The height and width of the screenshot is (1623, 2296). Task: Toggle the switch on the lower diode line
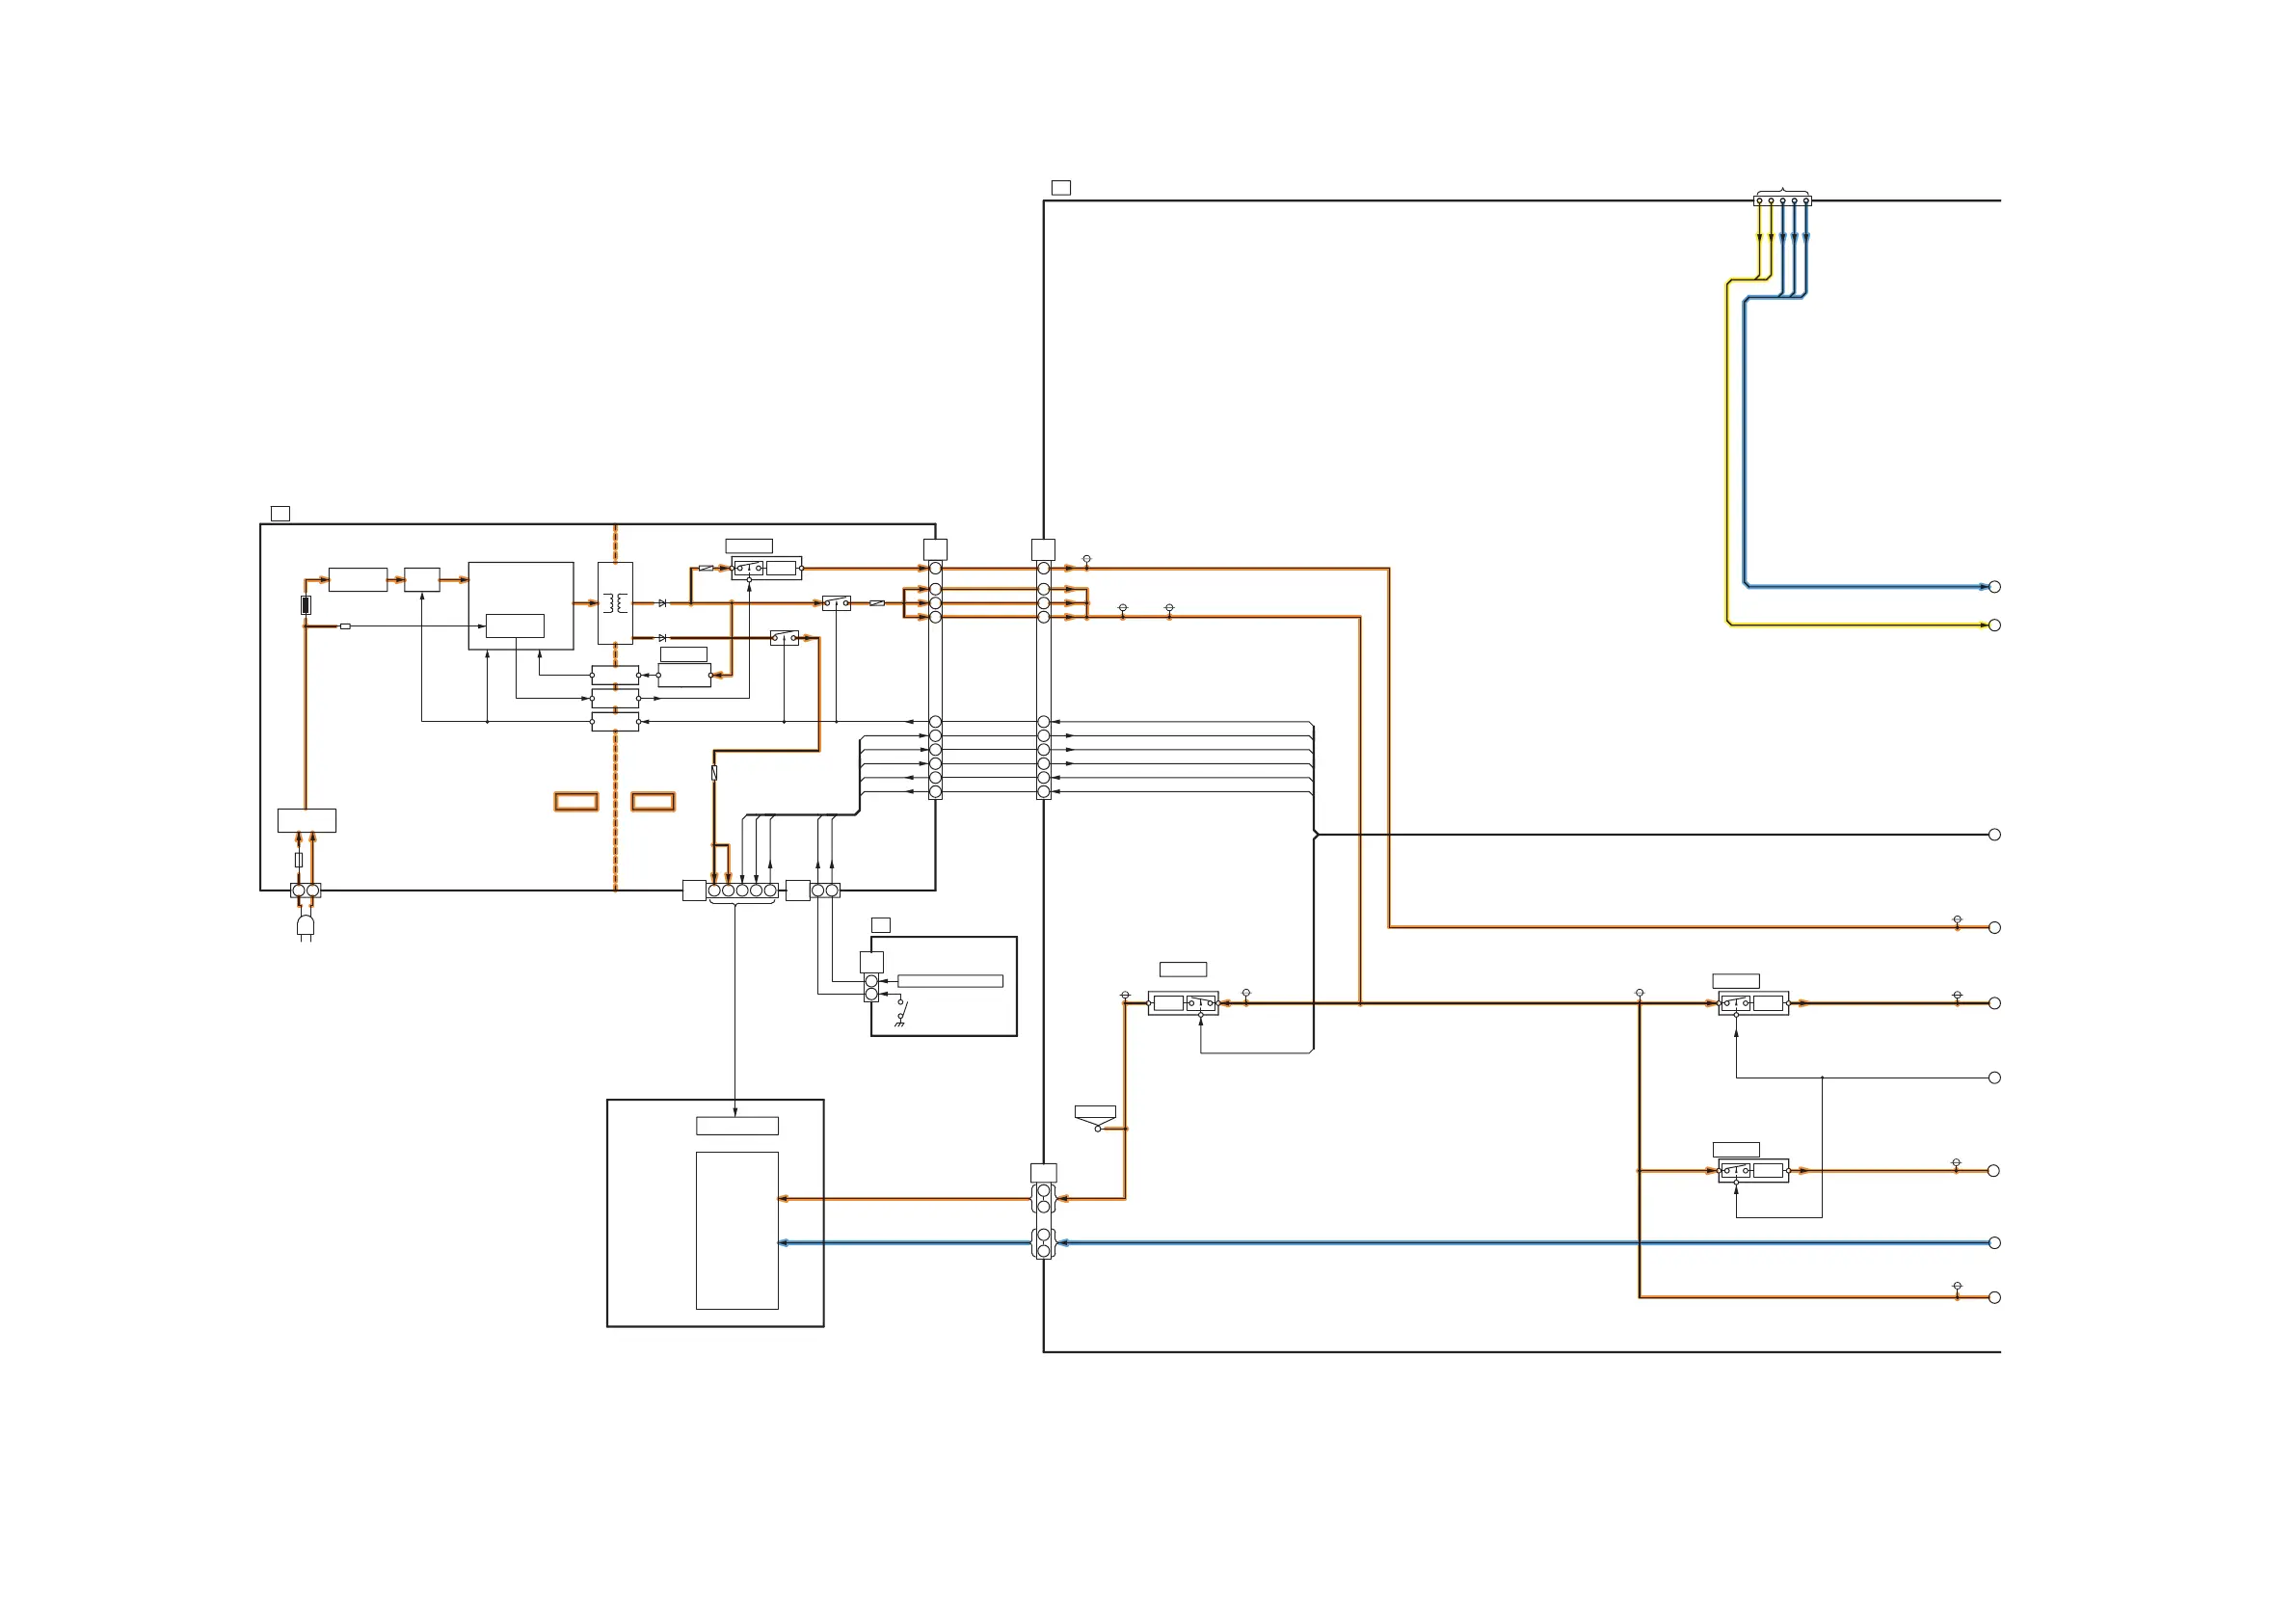pyautogui.click(x=784, y=638)
